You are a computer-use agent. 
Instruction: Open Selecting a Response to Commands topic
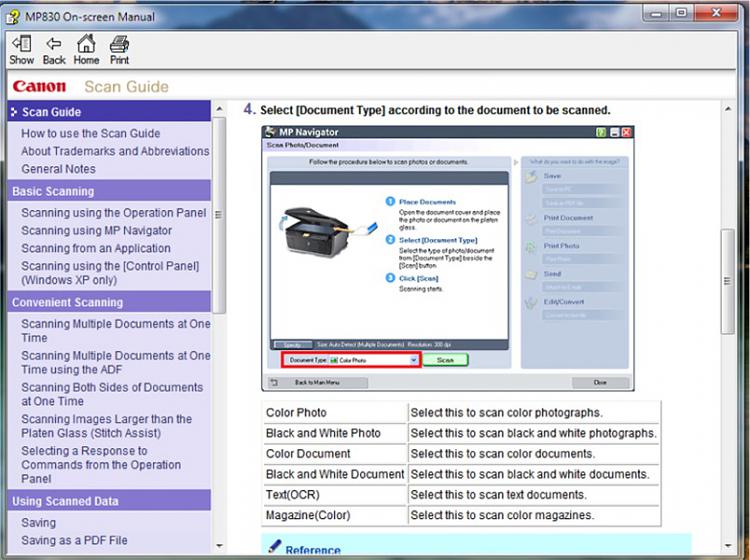(101, 464)
